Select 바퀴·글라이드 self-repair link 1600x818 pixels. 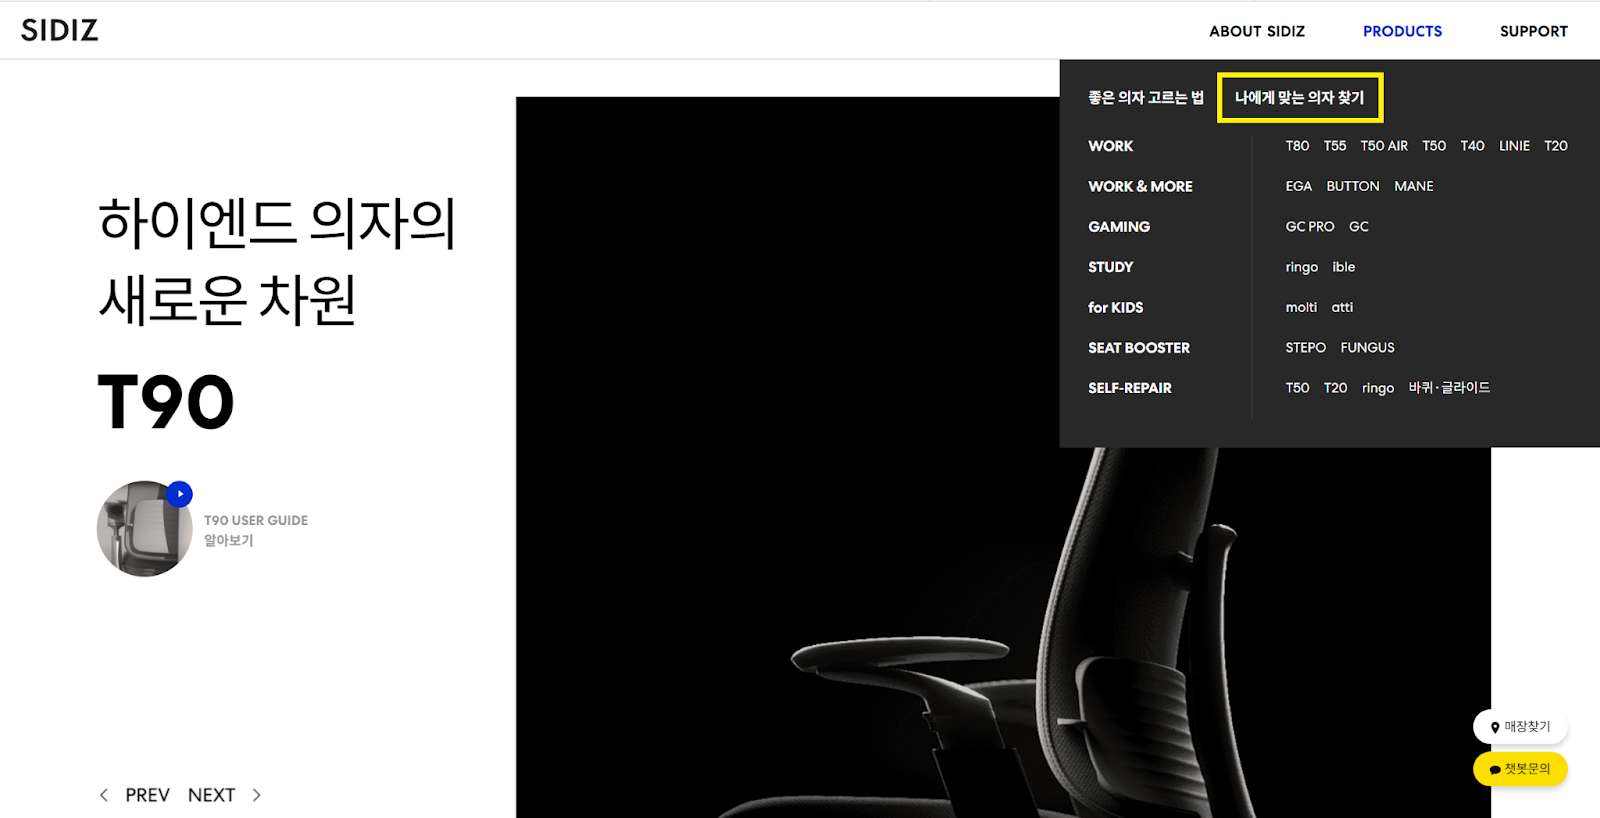1449,388
